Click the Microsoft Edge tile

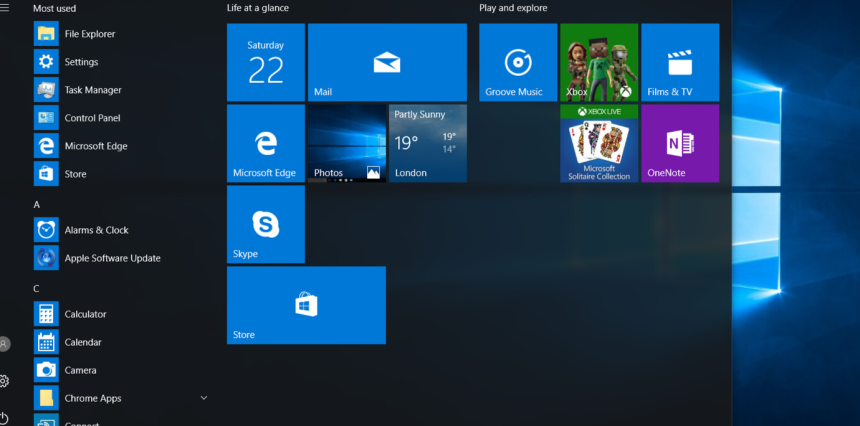265,143
